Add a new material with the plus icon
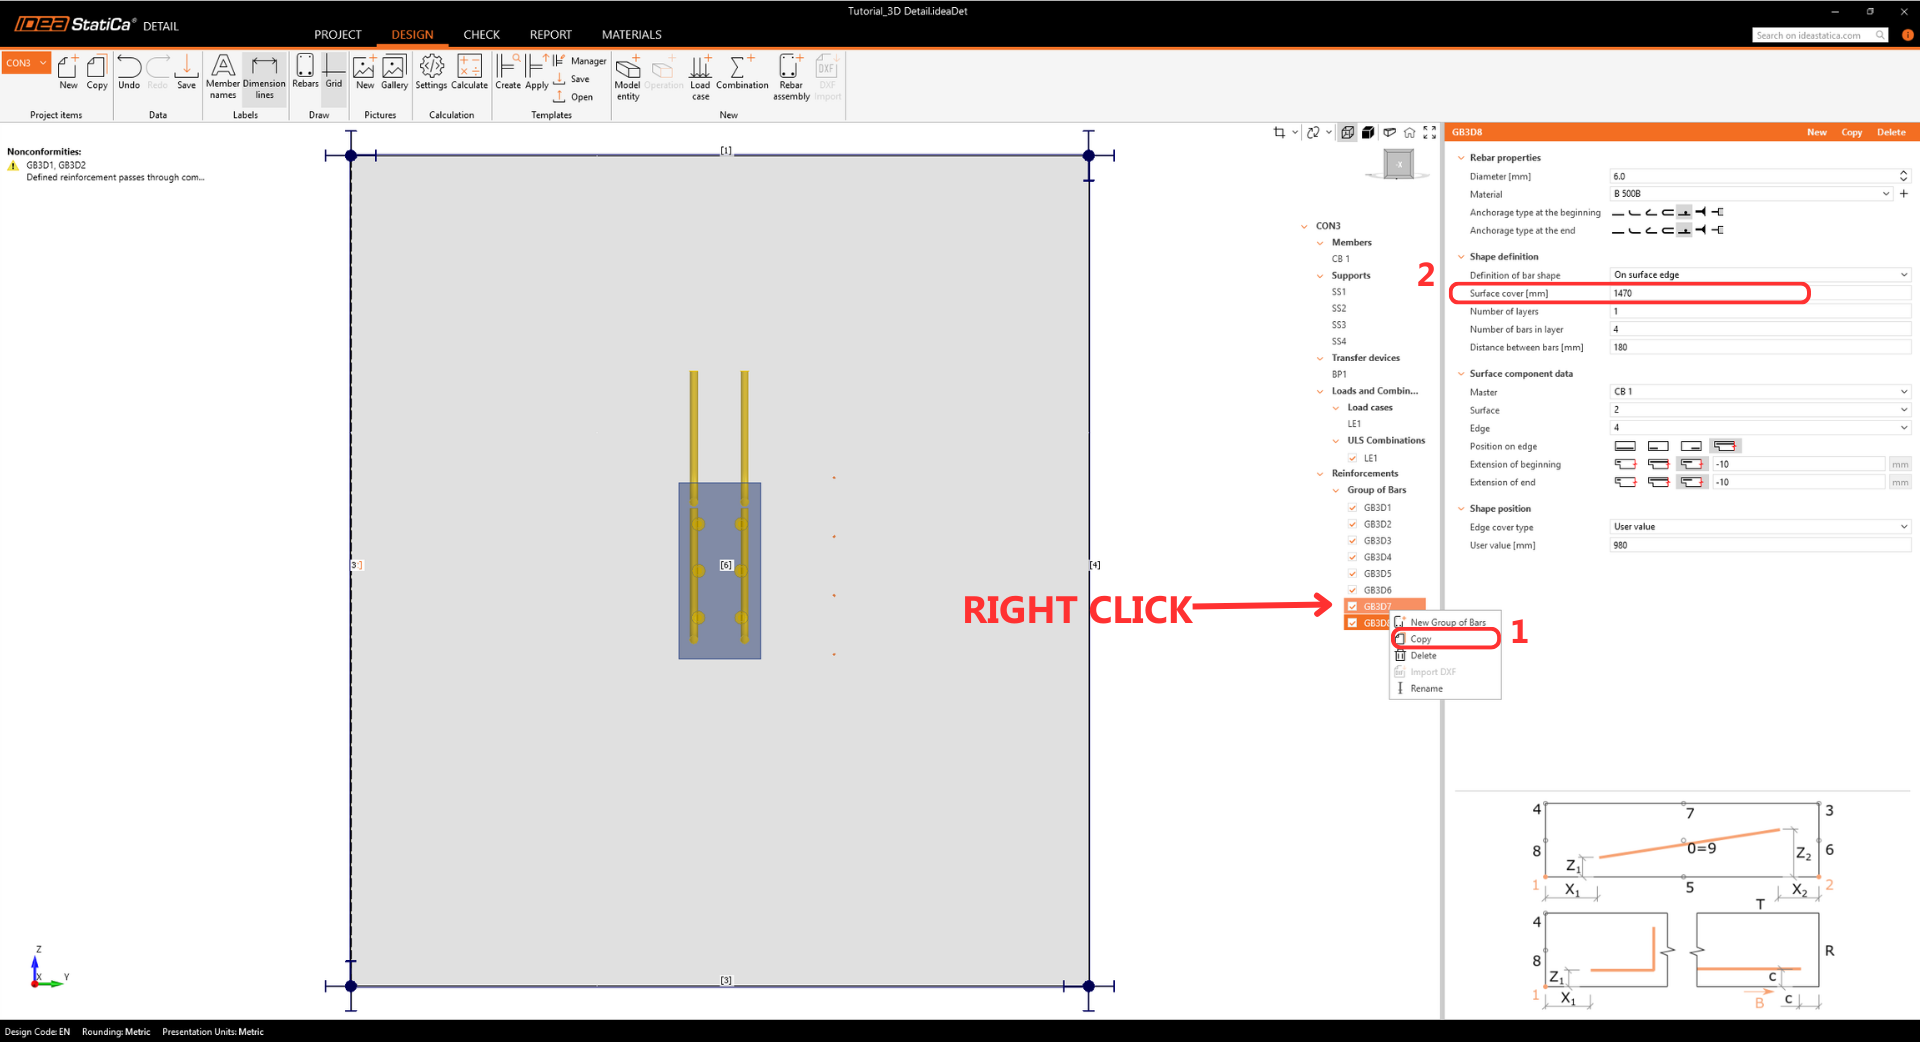This screenshot has height=1042, width=1920. (1904, 194)
